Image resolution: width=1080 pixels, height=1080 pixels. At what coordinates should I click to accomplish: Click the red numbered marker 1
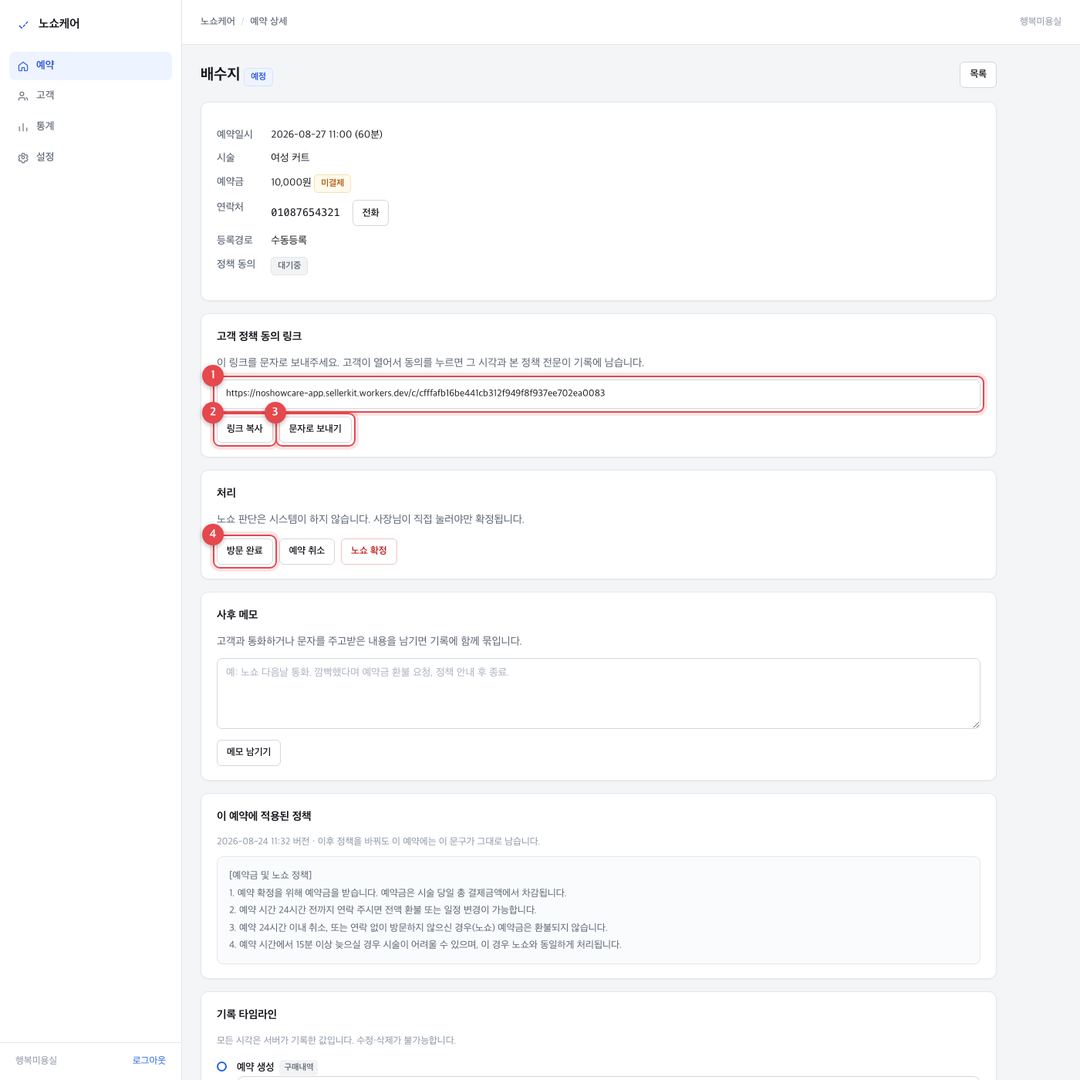point(213,375)
